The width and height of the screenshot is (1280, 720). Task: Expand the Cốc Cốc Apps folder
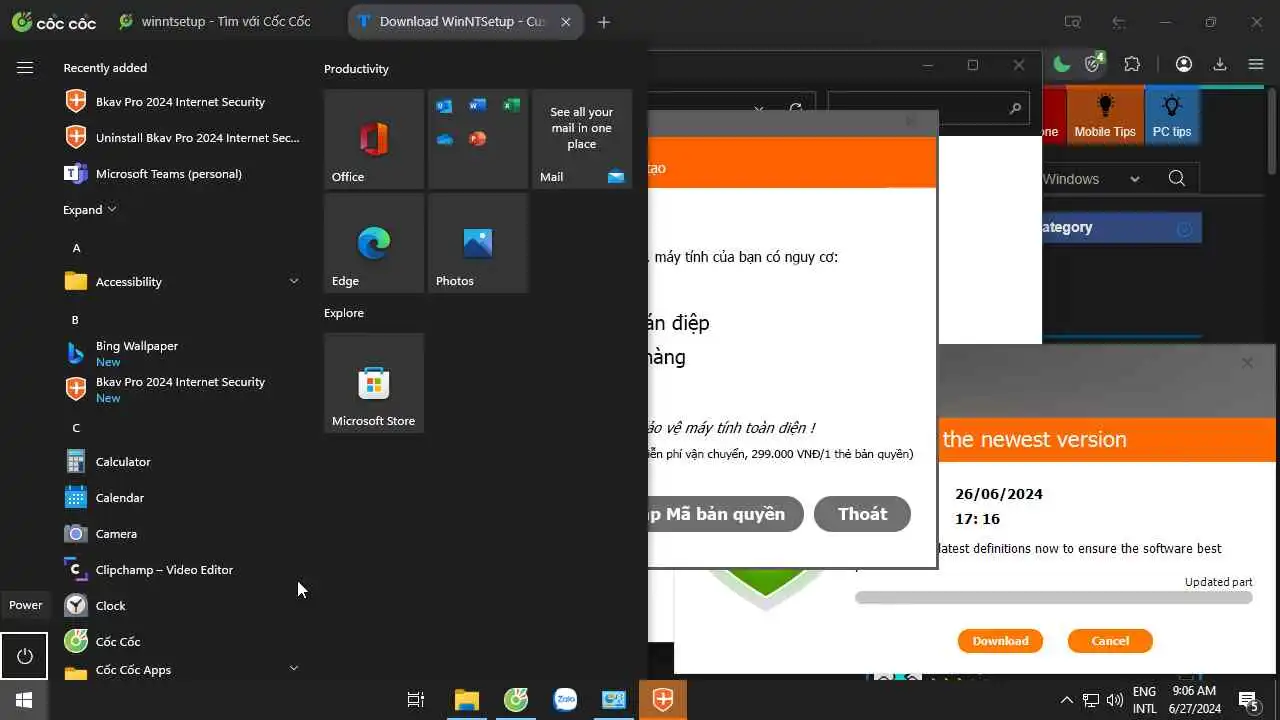click(180, 670)
